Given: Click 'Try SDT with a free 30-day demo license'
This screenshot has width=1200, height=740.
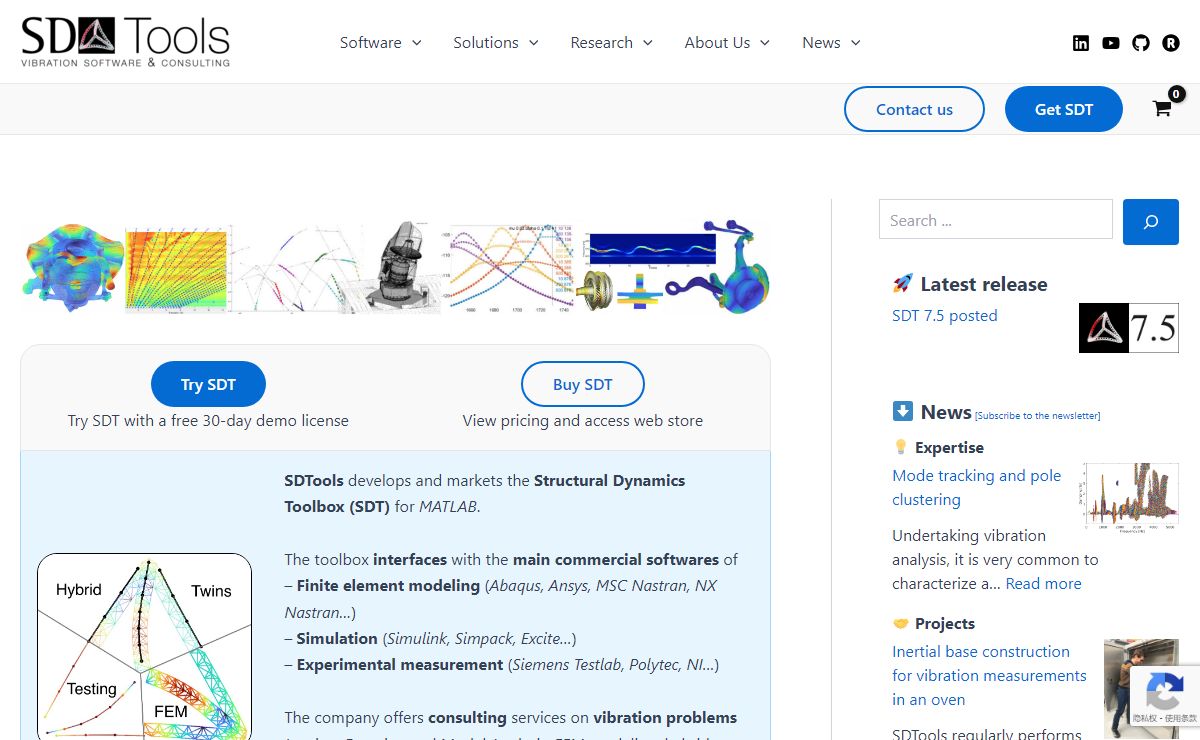Looking at the screenshot, I should click(208, 421).
